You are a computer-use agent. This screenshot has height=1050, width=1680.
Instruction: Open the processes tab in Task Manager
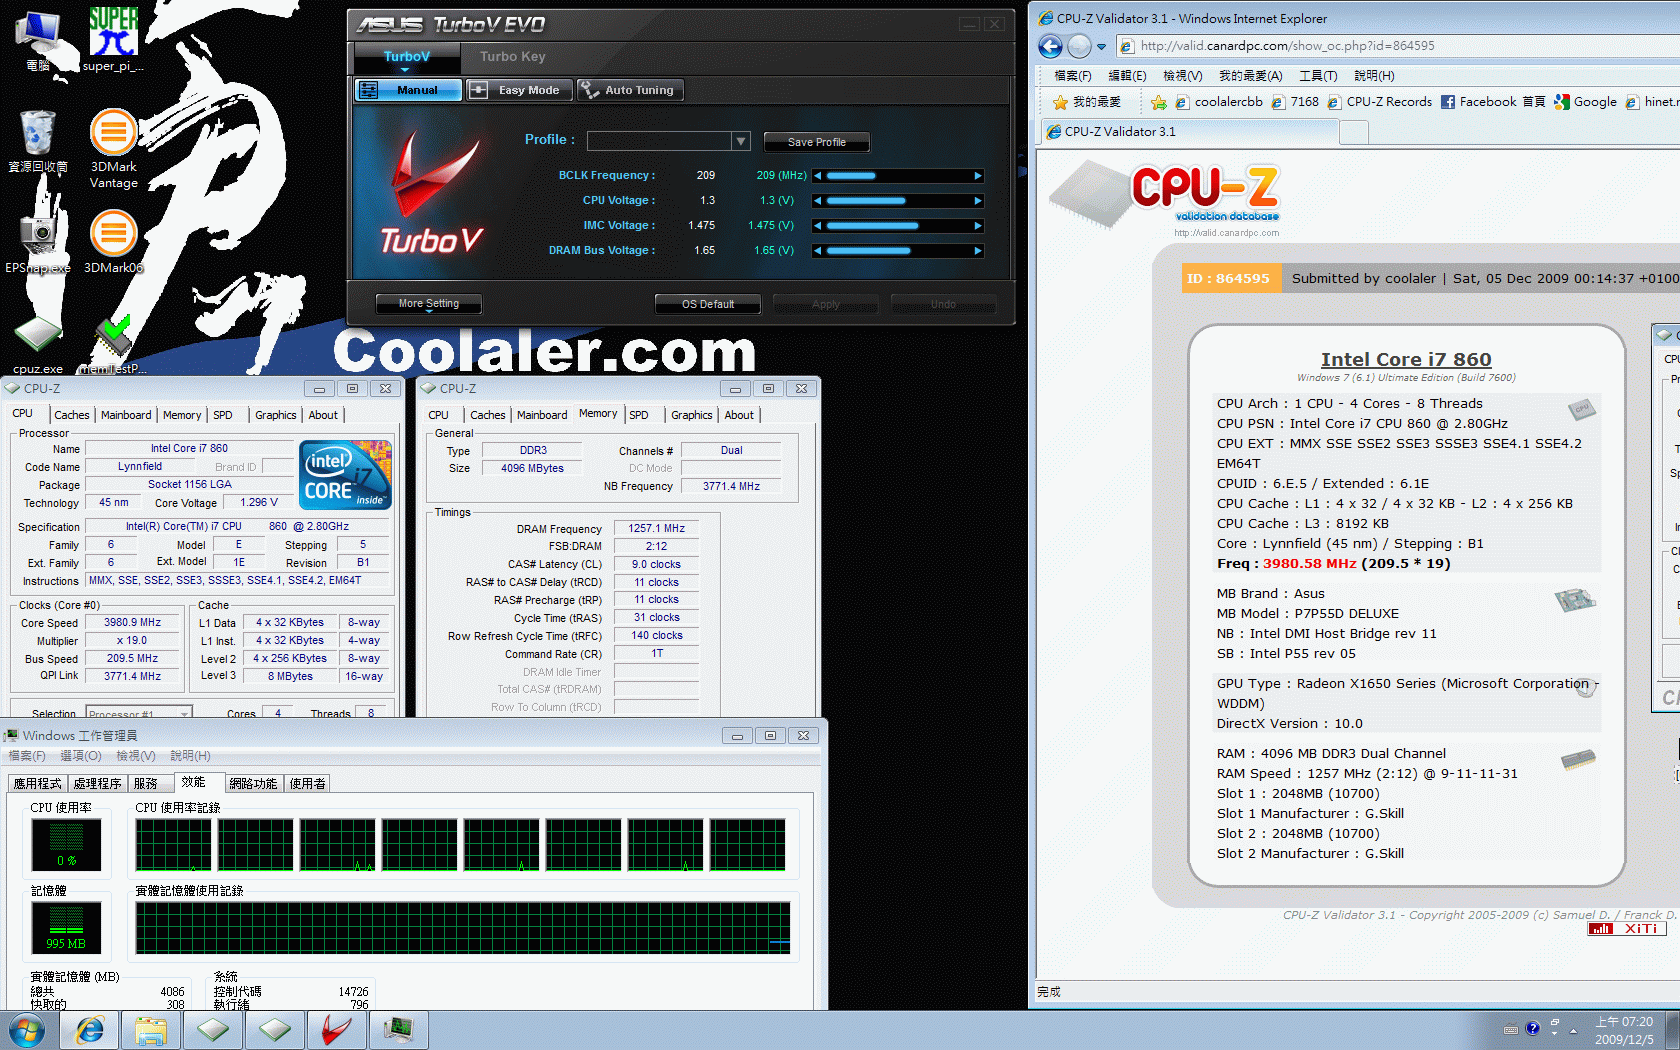point(97,783)
